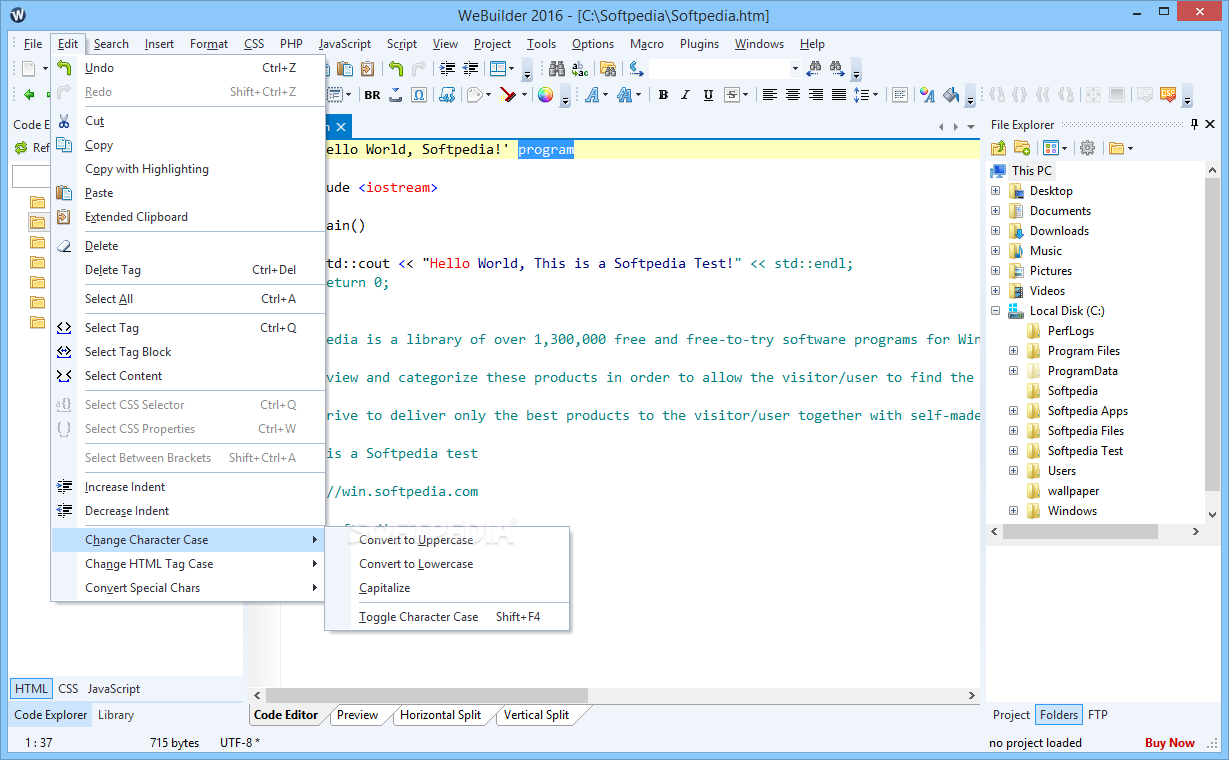Click the green back arrow under File menu

tap(29, 95)
